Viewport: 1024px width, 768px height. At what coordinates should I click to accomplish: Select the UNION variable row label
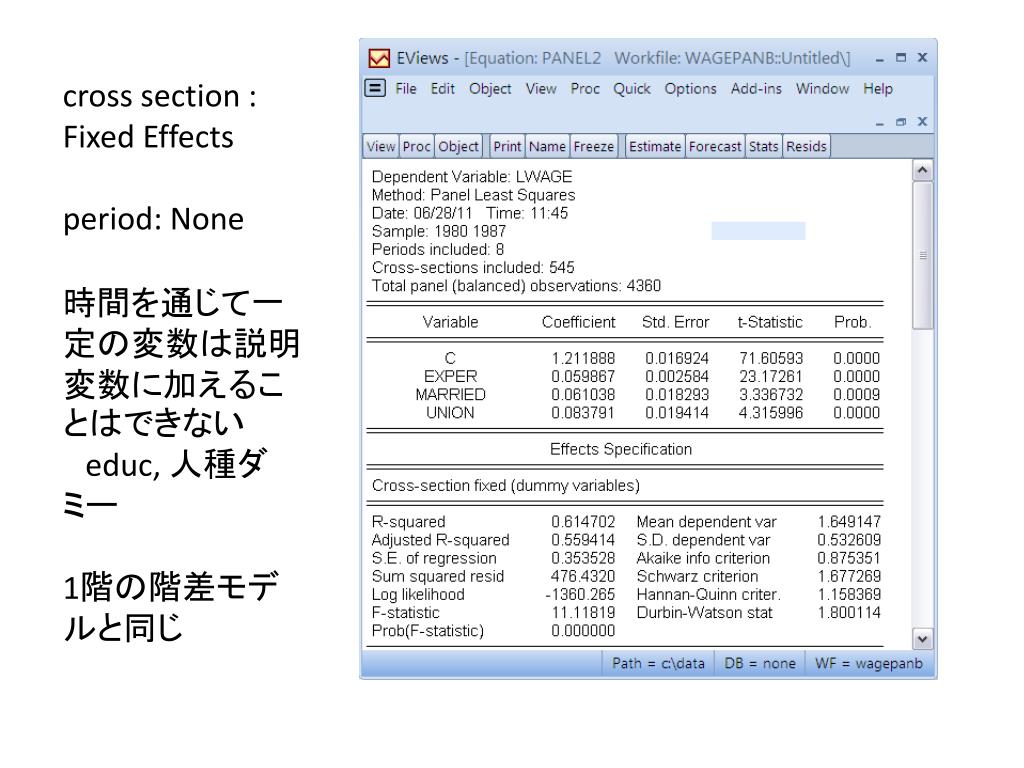[451, 413]
